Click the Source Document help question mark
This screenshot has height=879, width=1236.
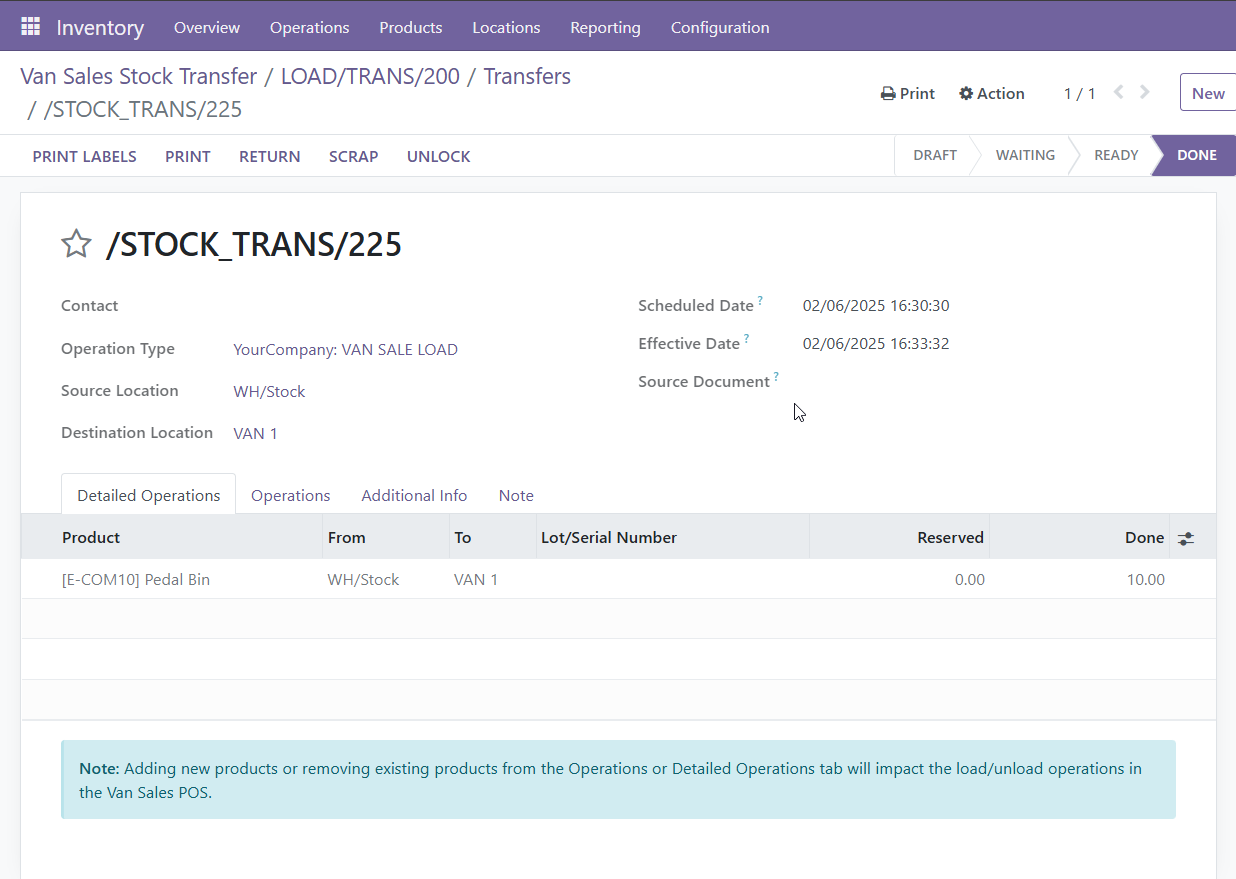[776, 376]
